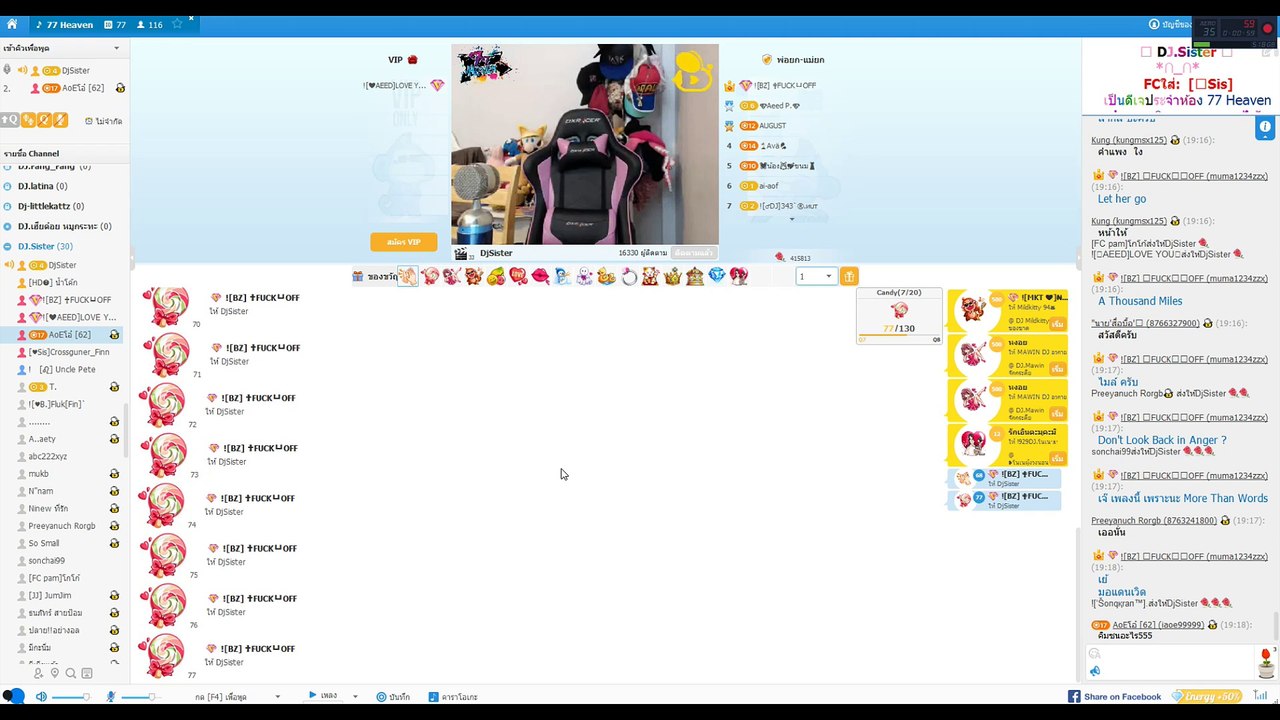Open Share on Facebook link
This screenshot has width=1280, height=720.
(x=1114, y=697)
